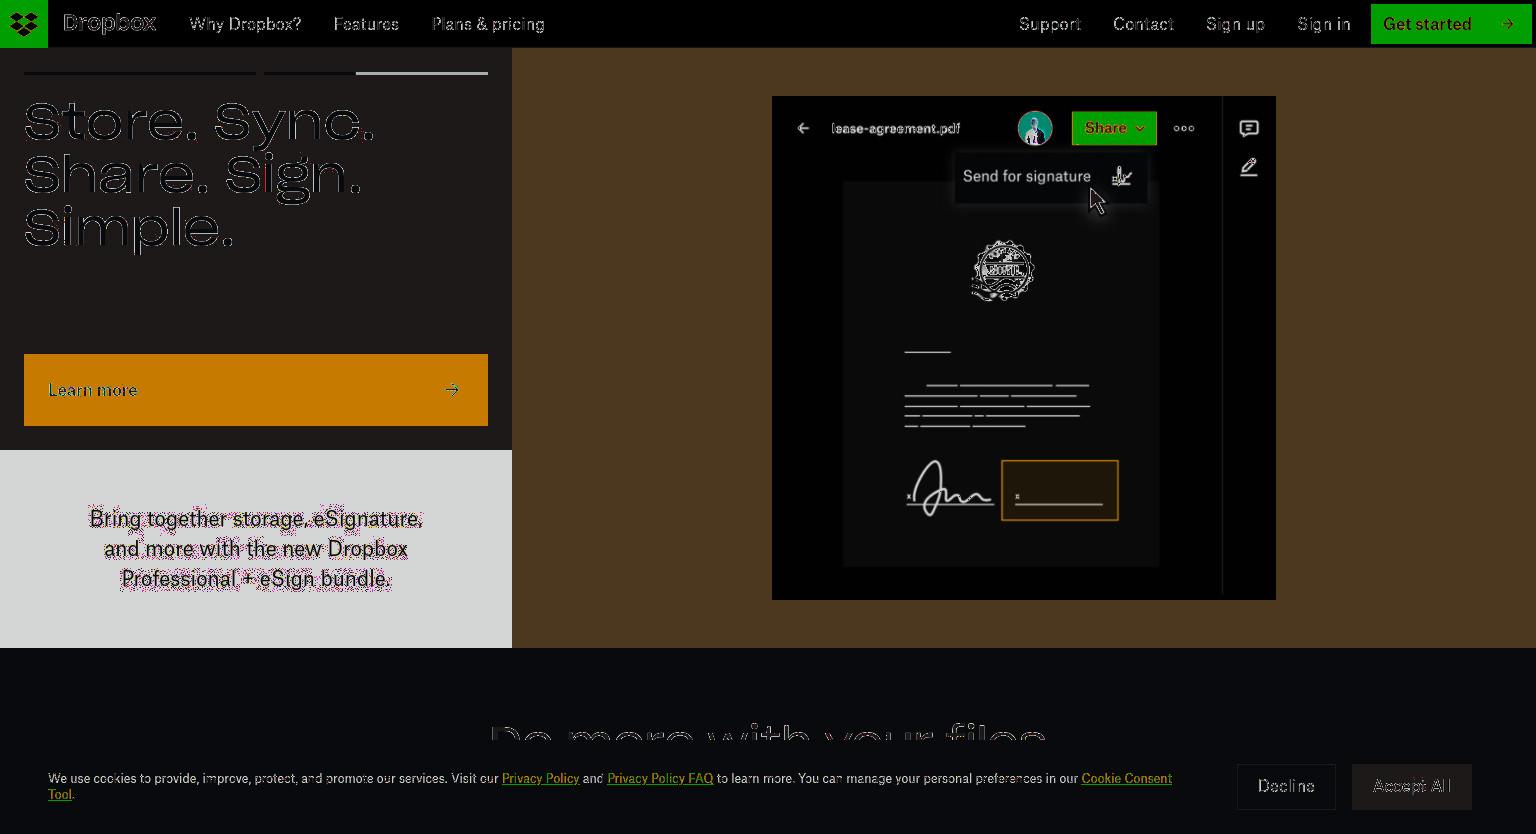Click the Sign up link
Viewport: 1536px width, 834px height.
coord(1235,24)
